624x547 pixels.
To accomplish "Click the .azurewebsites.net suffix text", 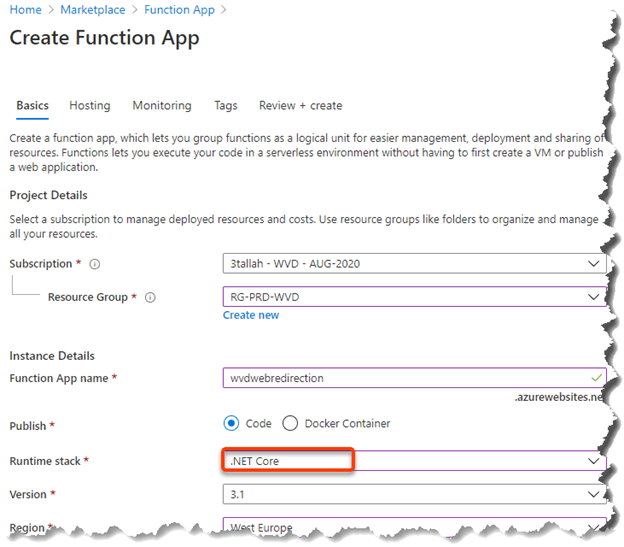I will (x=558, y=397).
